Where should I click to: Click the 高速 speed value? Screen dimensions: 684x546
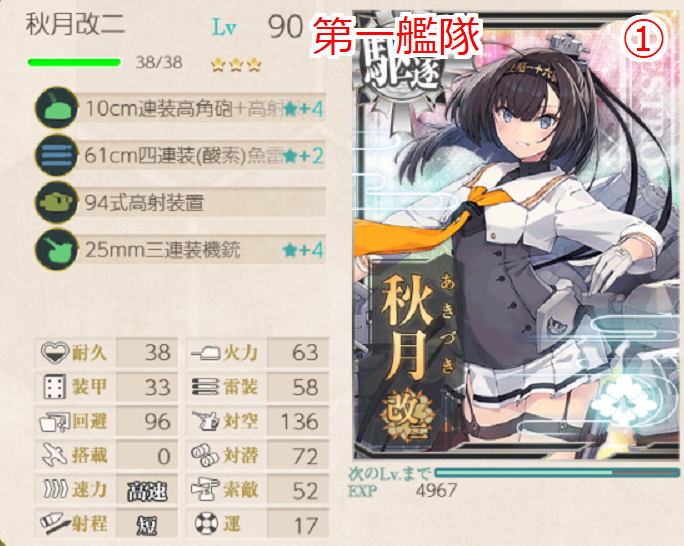point(147,491)
